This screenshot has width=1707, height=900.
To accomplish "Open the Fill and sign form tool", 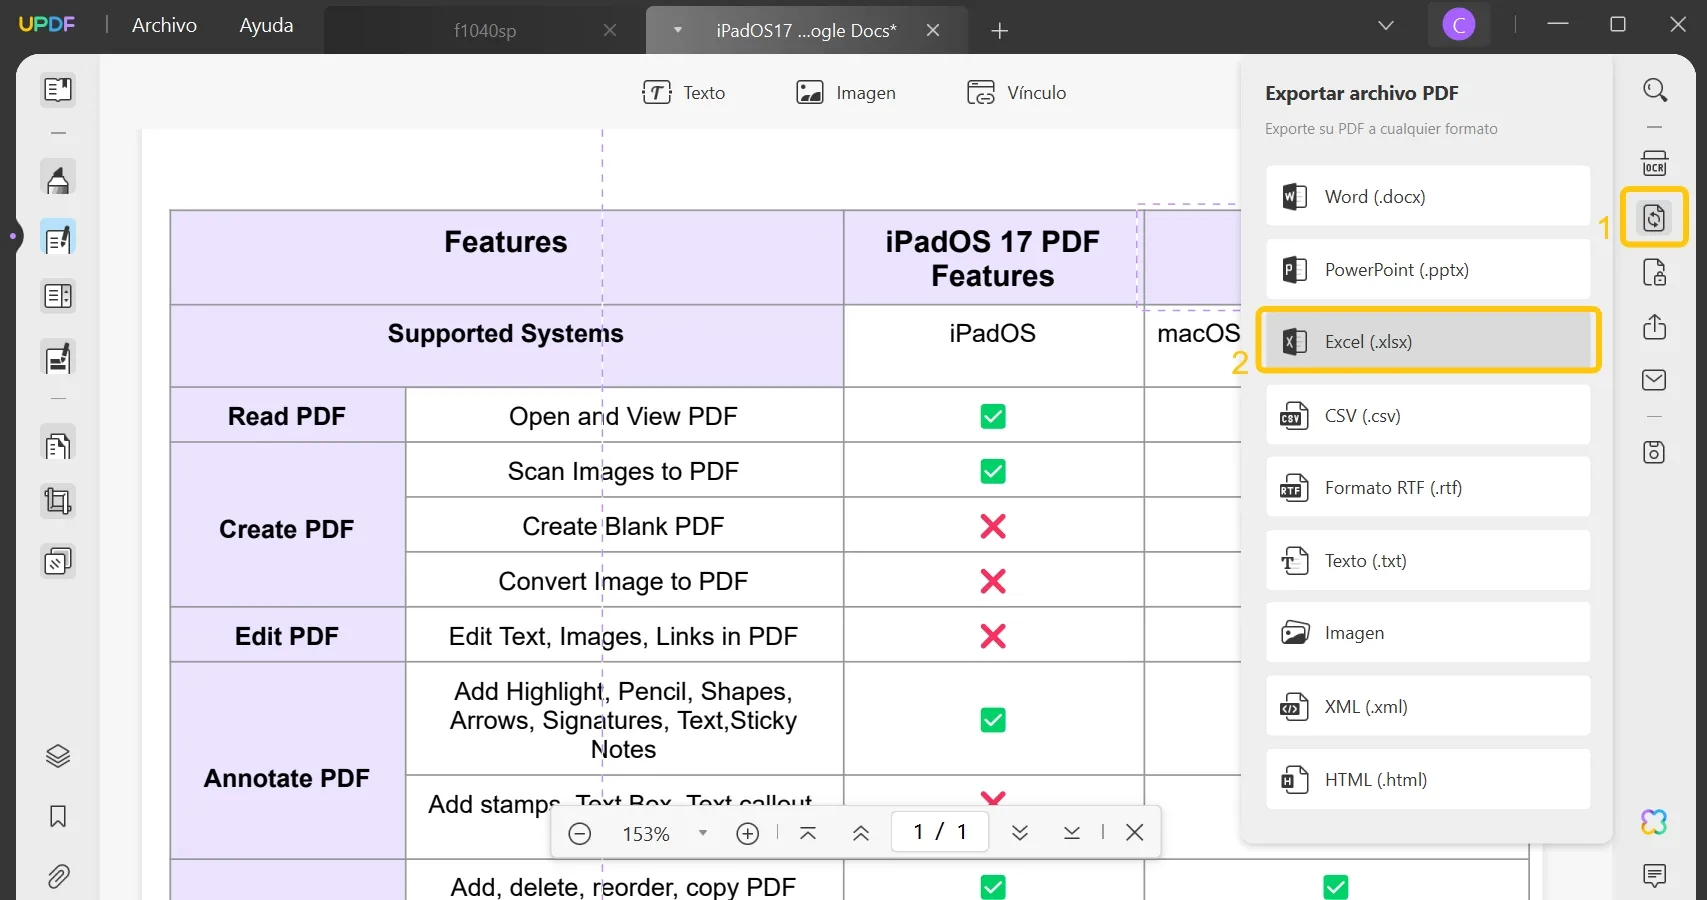I will click(x=58, y=357).
